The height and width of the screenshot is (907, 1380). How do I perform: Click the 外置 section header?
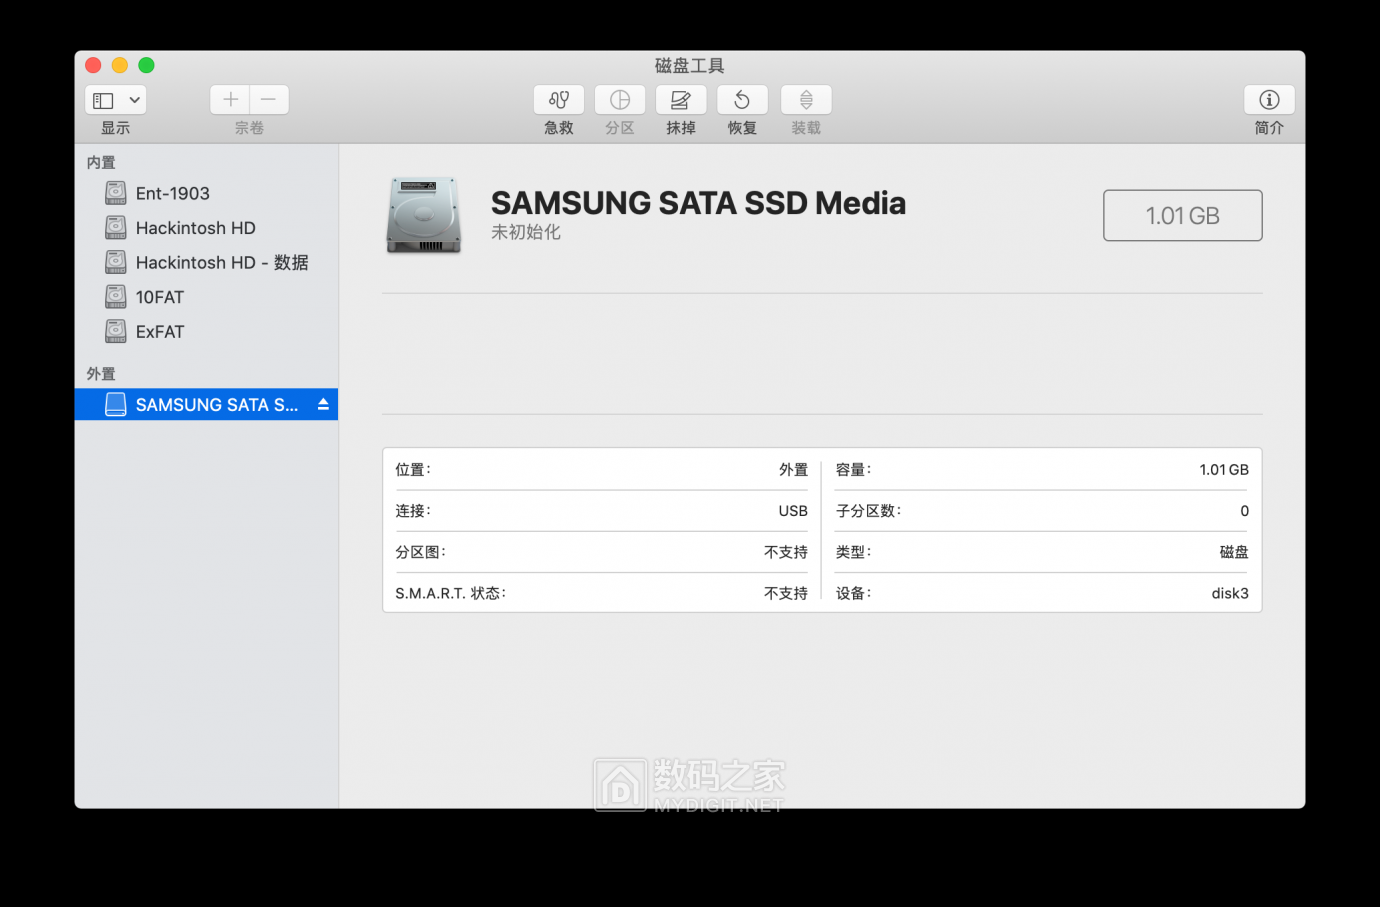click(x=101, y=373)
